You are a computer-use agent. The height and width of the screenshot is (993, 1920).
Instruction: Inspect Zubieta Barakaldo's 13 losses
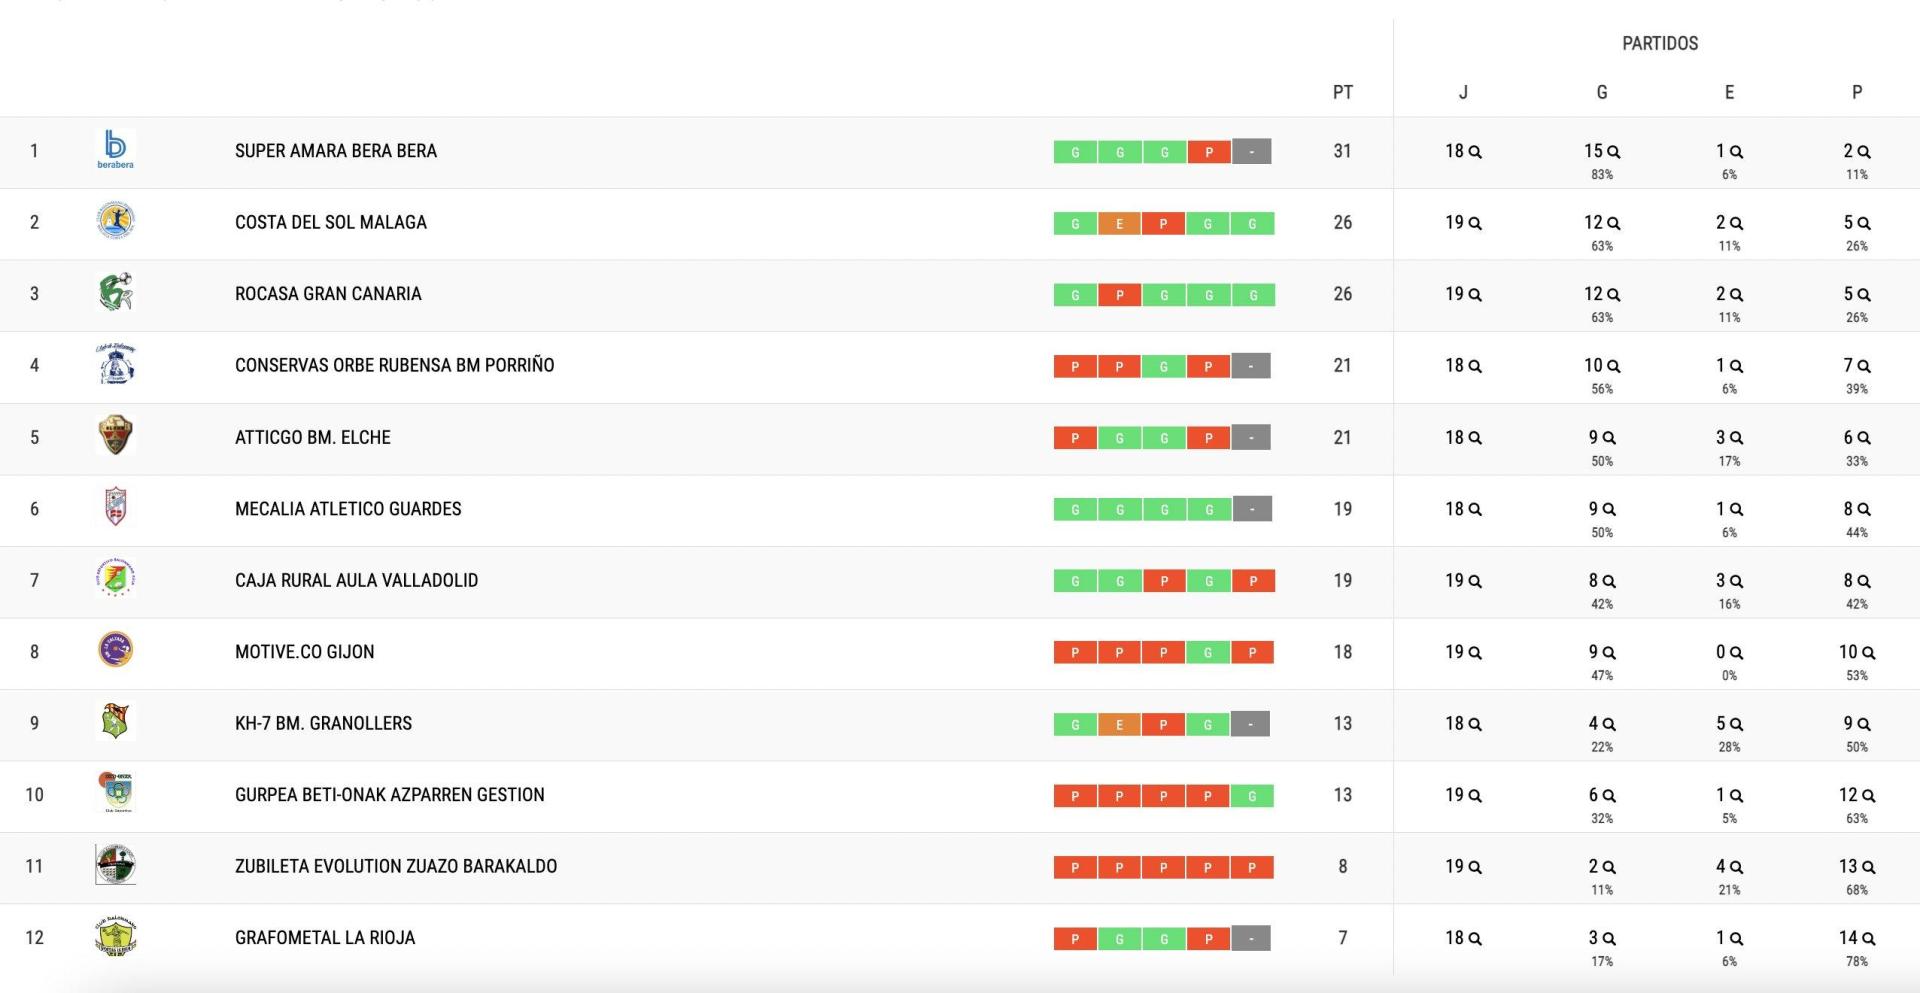[x=1857, y=866]
